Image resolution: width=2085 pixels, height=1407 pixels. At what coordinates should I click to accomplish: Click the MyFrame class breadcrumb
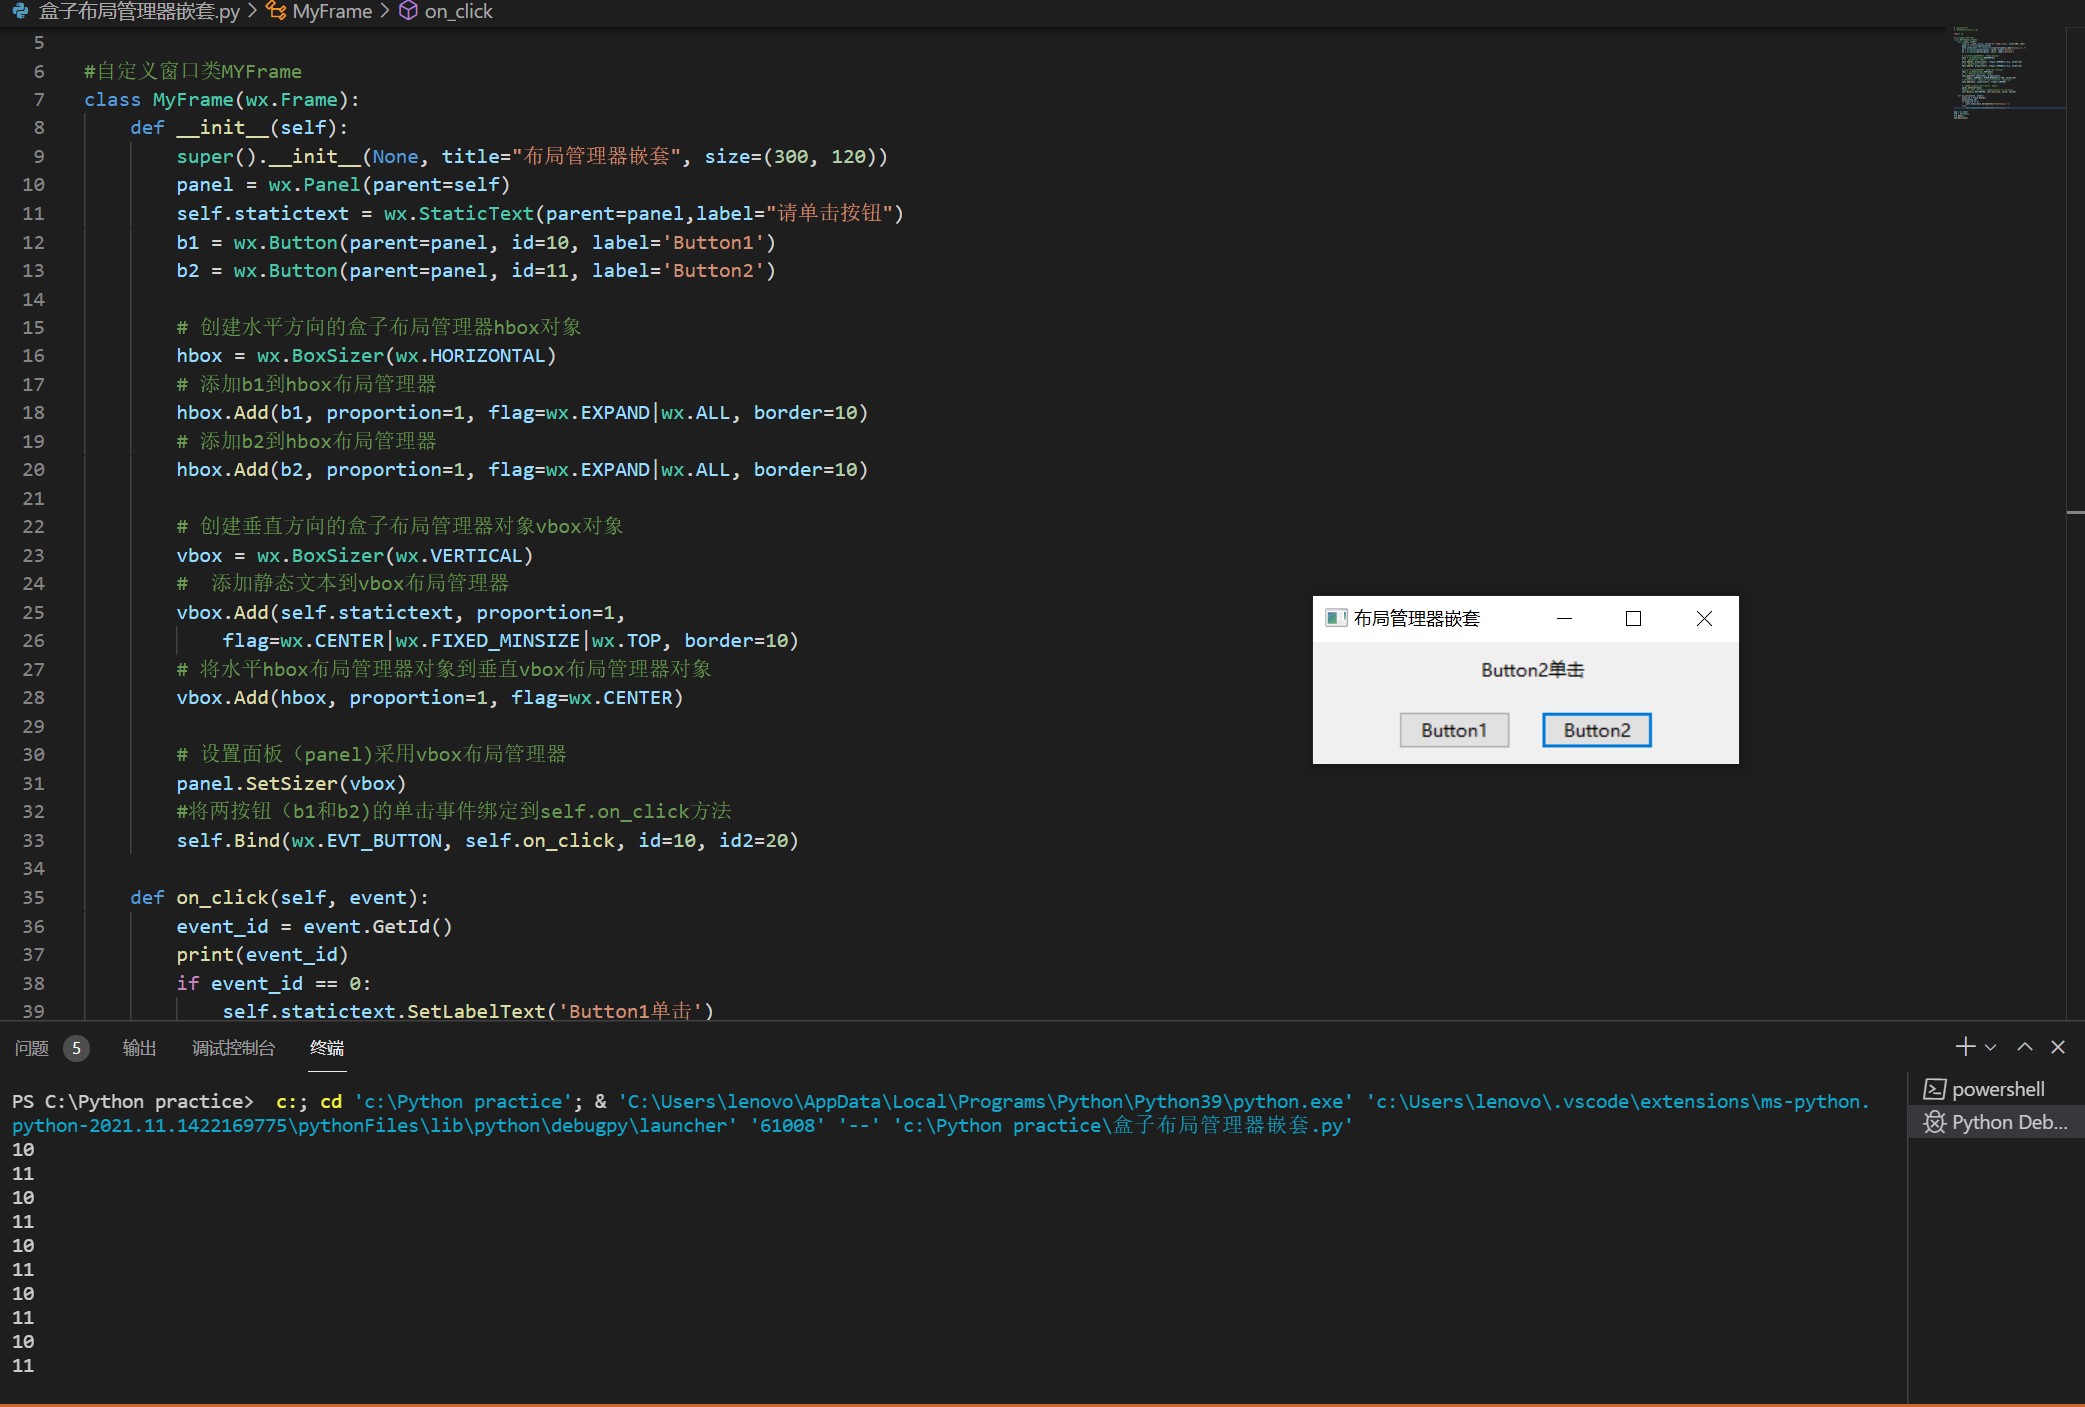coord(331,11)
